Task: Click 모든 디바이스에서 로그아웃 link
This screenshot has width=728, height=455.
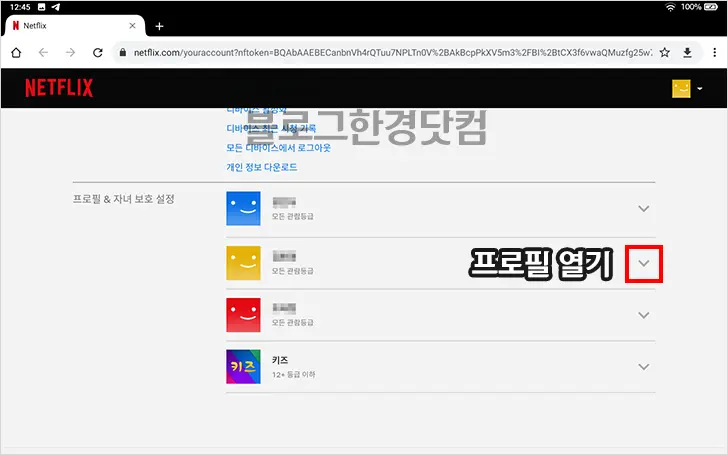Action: (279, 148)
